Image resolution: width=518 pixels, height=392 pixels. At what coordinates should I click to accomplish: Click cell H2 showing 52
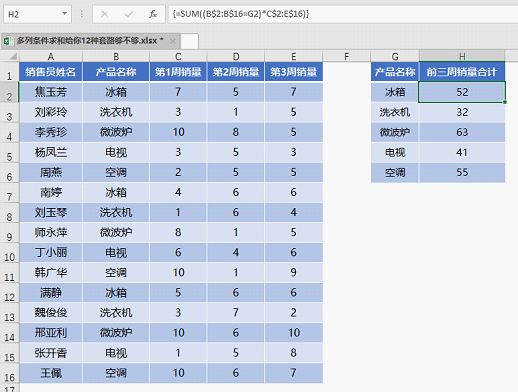click(462, 92)
